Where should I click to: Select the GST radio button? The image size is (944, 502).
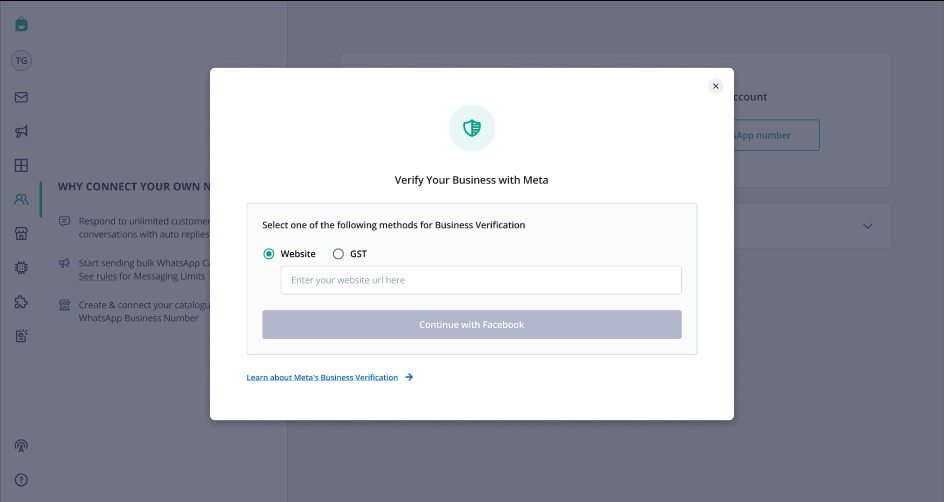(x=338, y=254)
